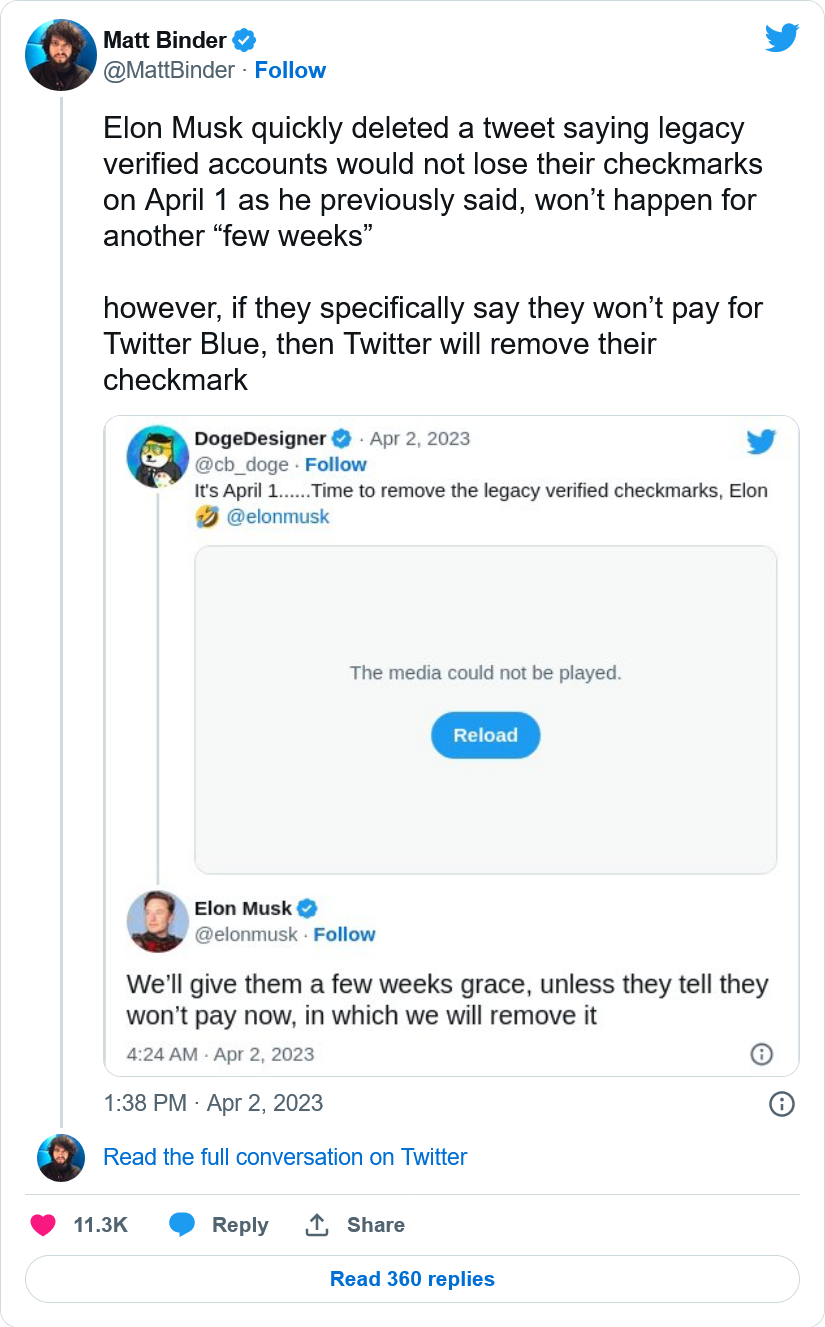825x1327 pixels.
Task: Click Elon Musk's verified badge
Action: tap(308, 909)
